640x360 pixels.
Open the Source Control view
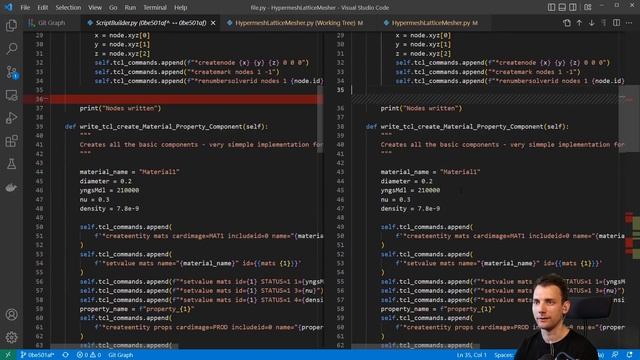tap(11, 72)
